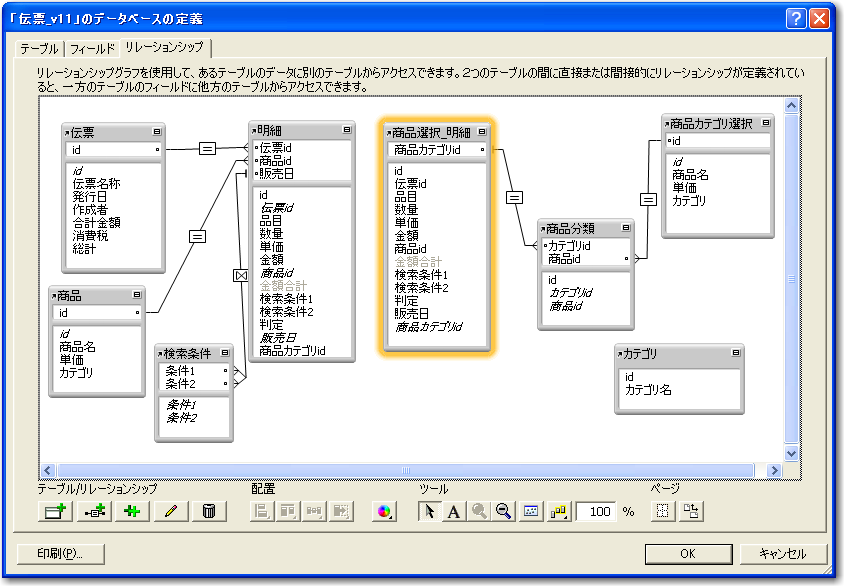Image resolution: width=844 pixels, height=586 pixels.
Task: Switch to the フィールド tab
Action: (91, 48)
